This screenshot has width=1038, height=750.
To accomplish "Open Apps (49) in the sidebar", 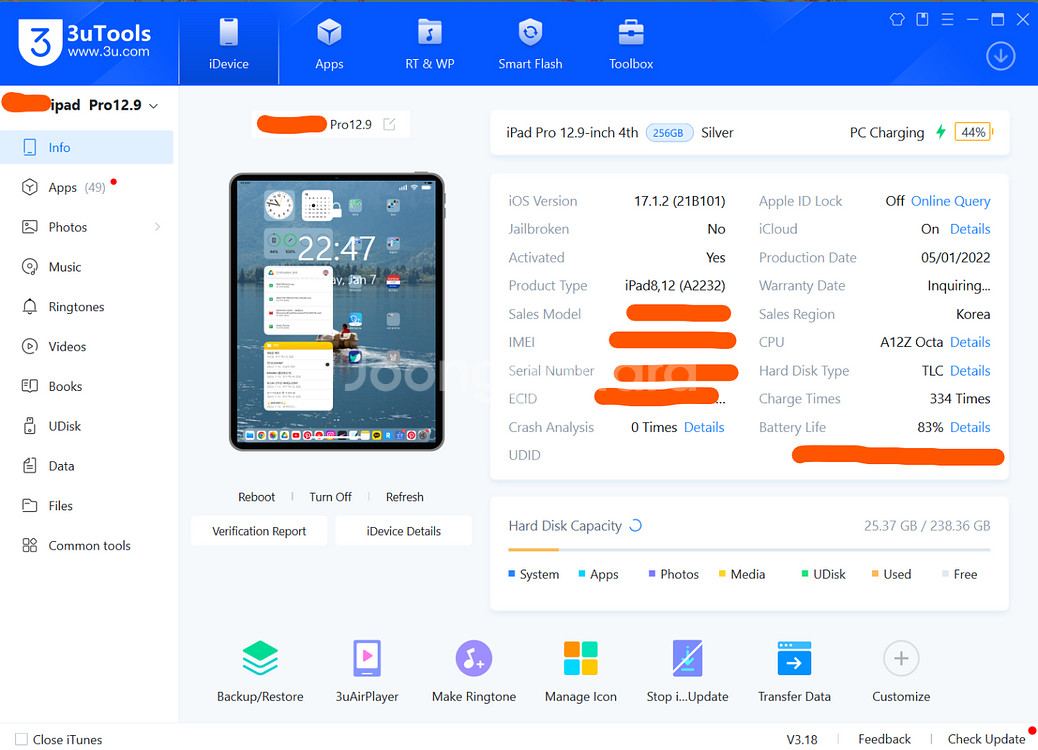I will tap(87, 187).
